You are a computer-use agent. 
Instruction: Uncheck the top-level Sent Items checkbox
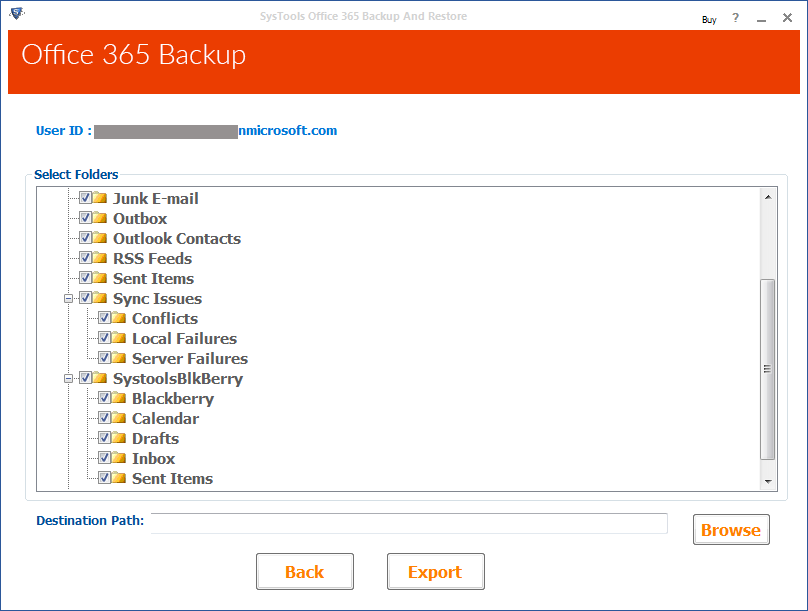[x=86, y=278]
